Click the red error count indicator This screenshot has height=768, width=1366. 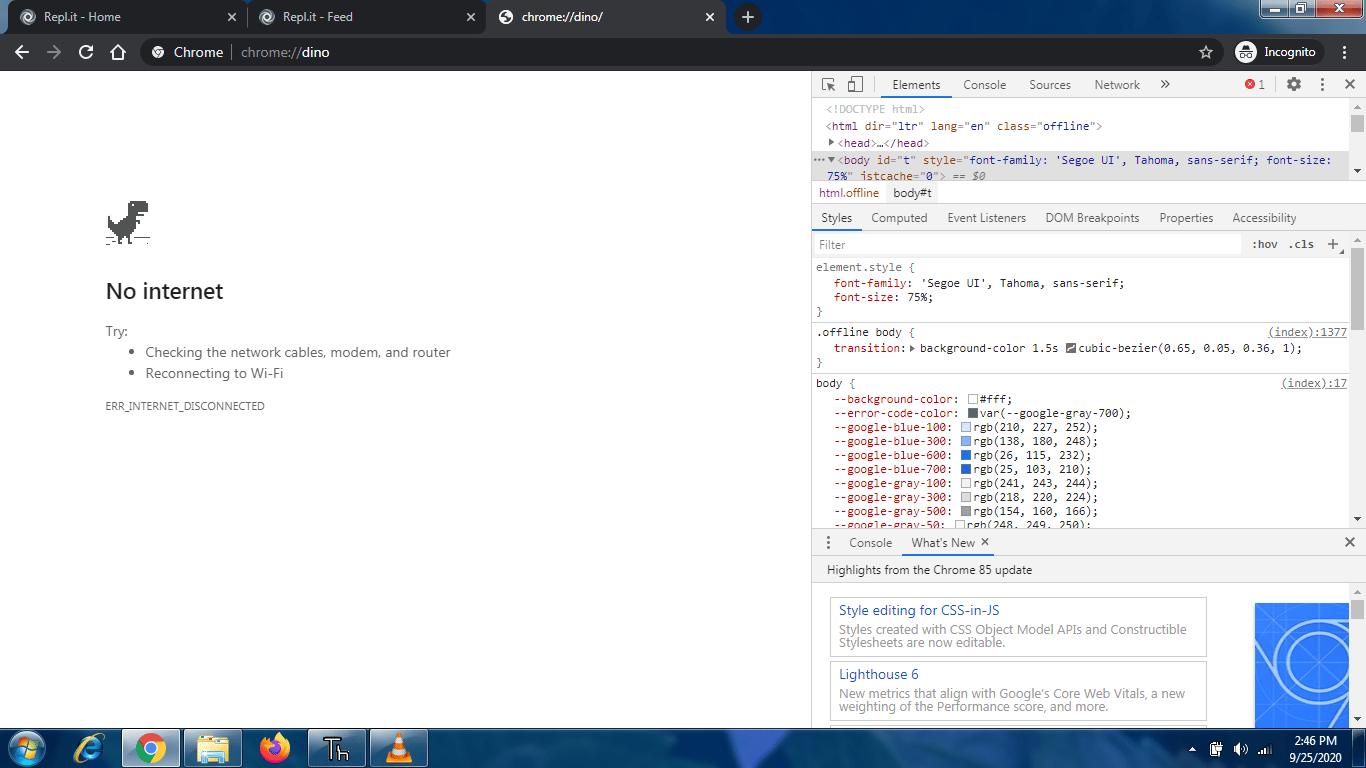tap(1255, 85)
